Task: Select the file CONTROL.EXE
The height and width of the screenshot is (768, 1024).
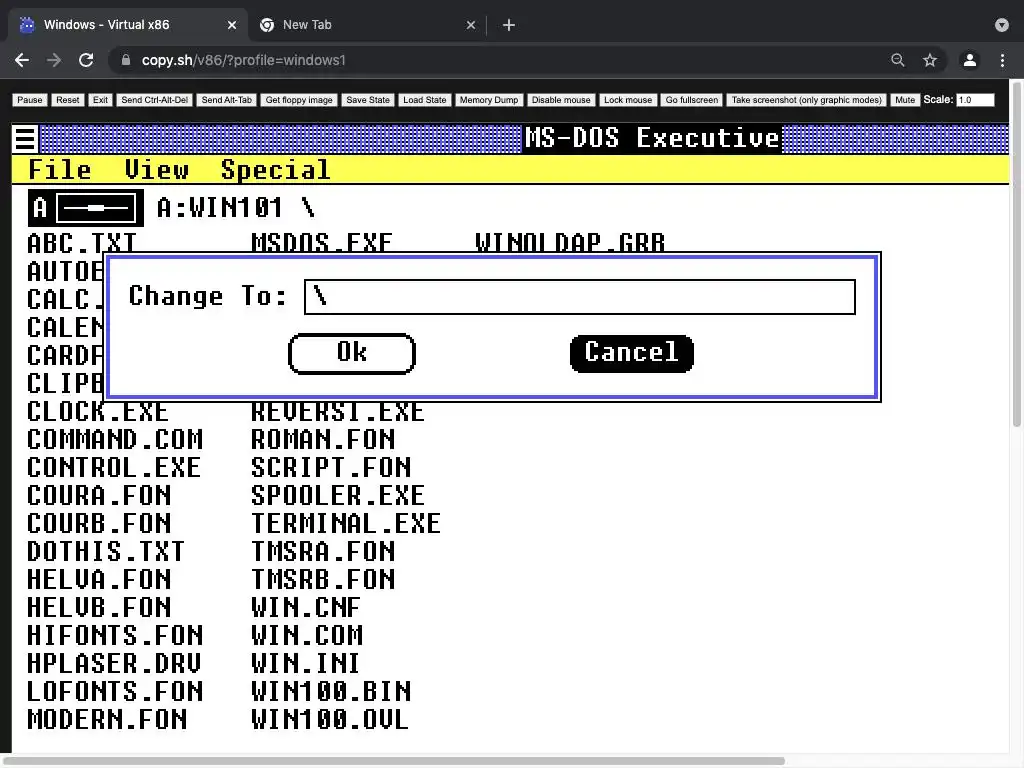Action: coord(114,468)
